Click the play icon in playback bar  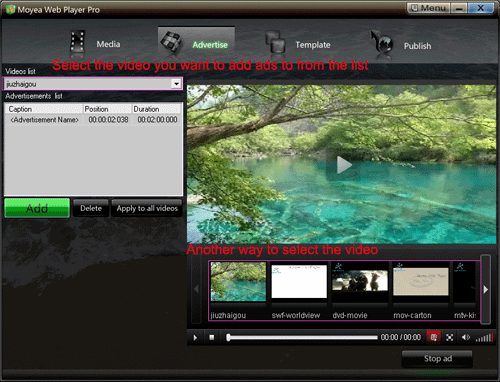(195, 338)
